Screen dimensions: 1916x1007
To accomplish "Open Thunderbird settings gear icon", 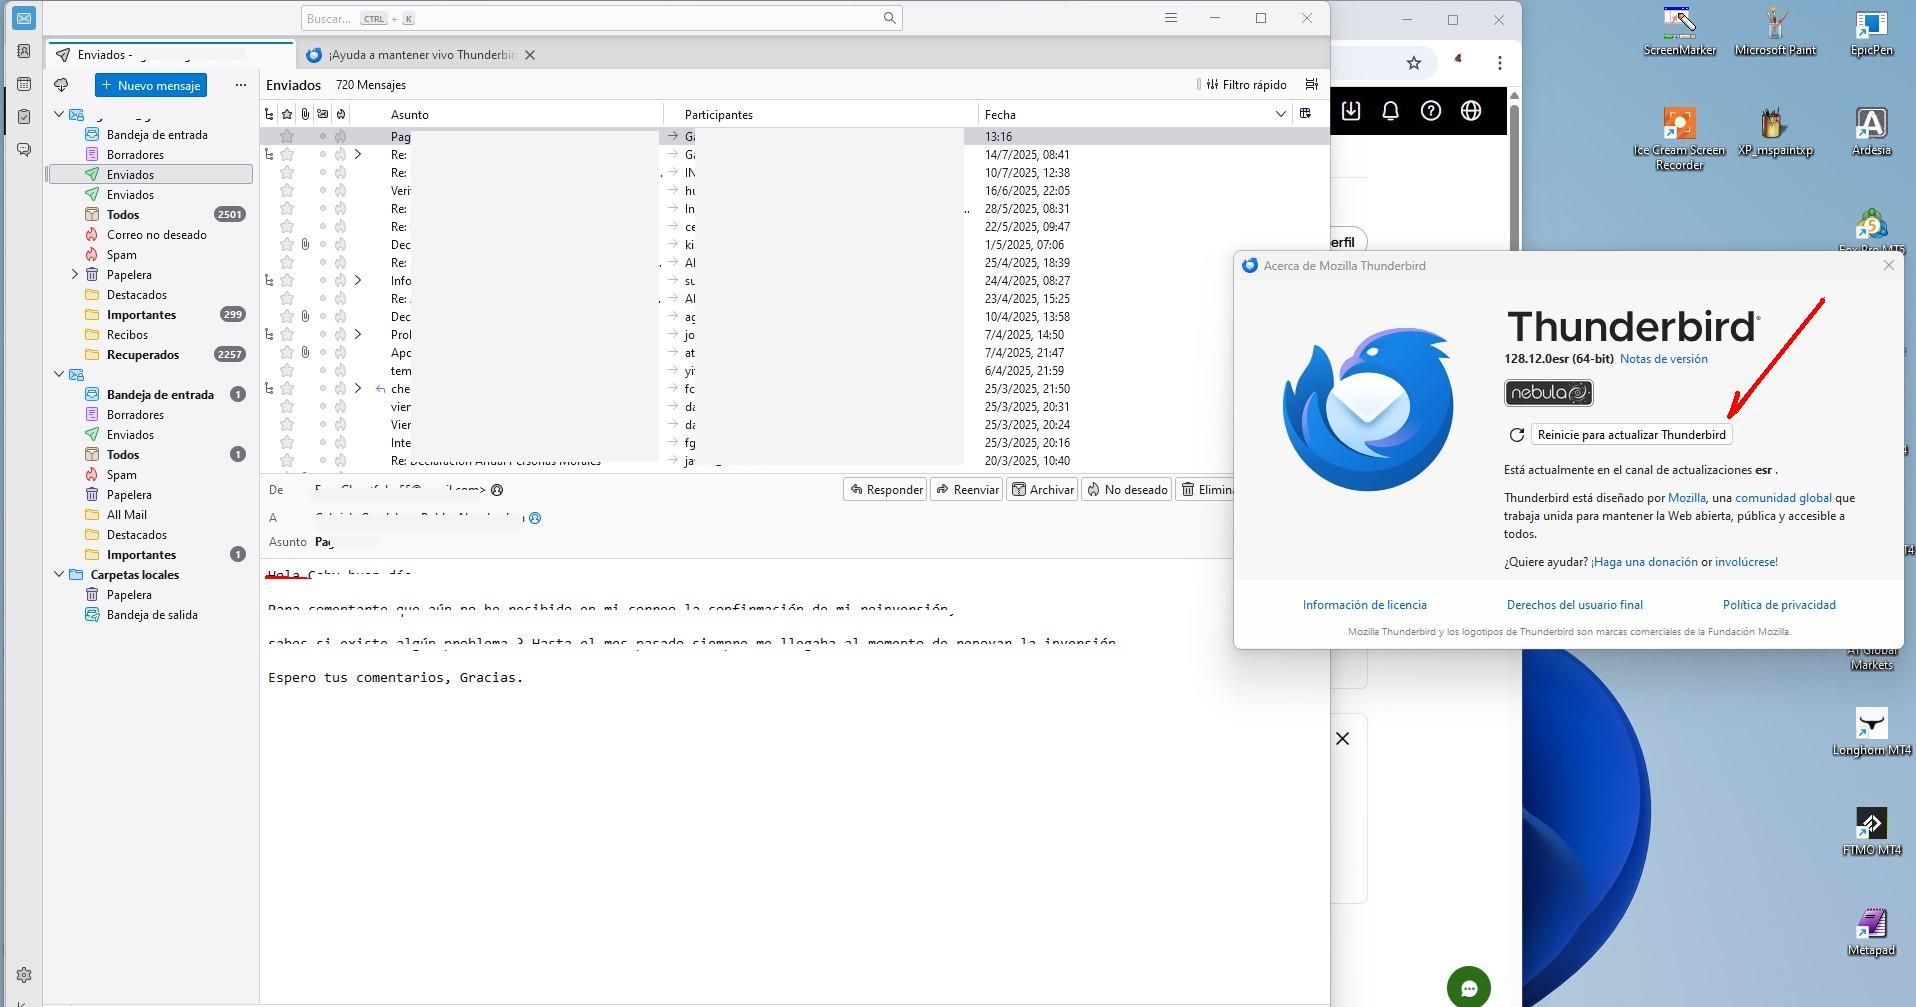I will coord(24,975).
